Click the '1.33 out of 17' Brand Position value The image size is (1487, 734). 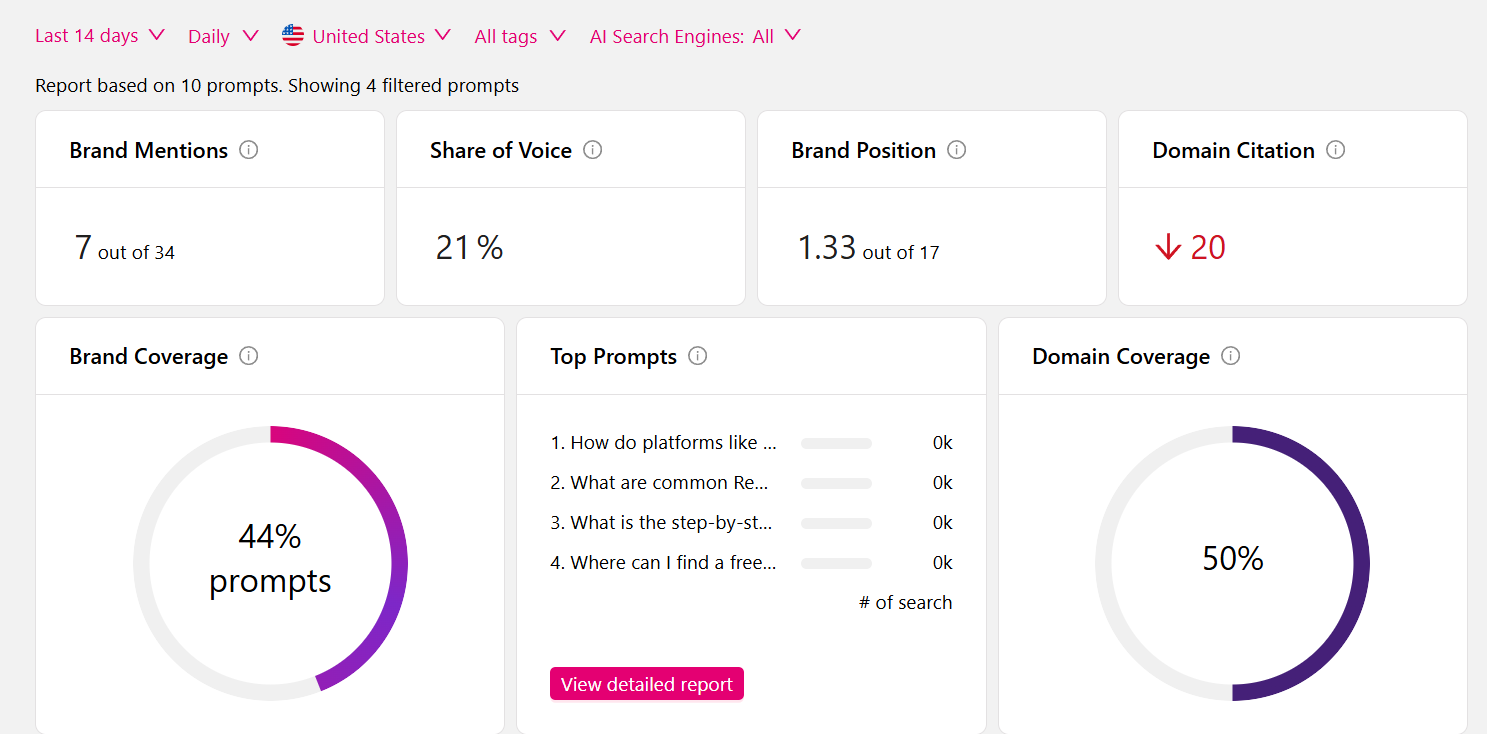pos(868,247)
